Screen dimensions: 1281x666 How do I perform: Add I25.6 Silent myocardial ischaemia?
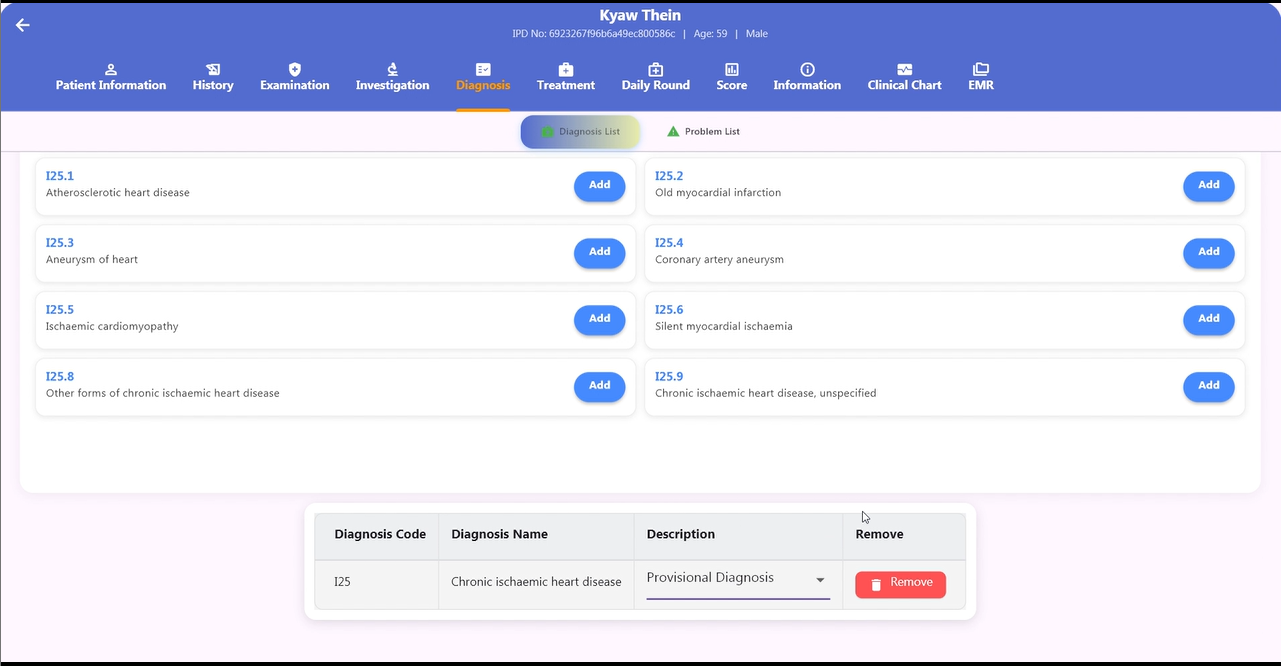(1208, 320)
